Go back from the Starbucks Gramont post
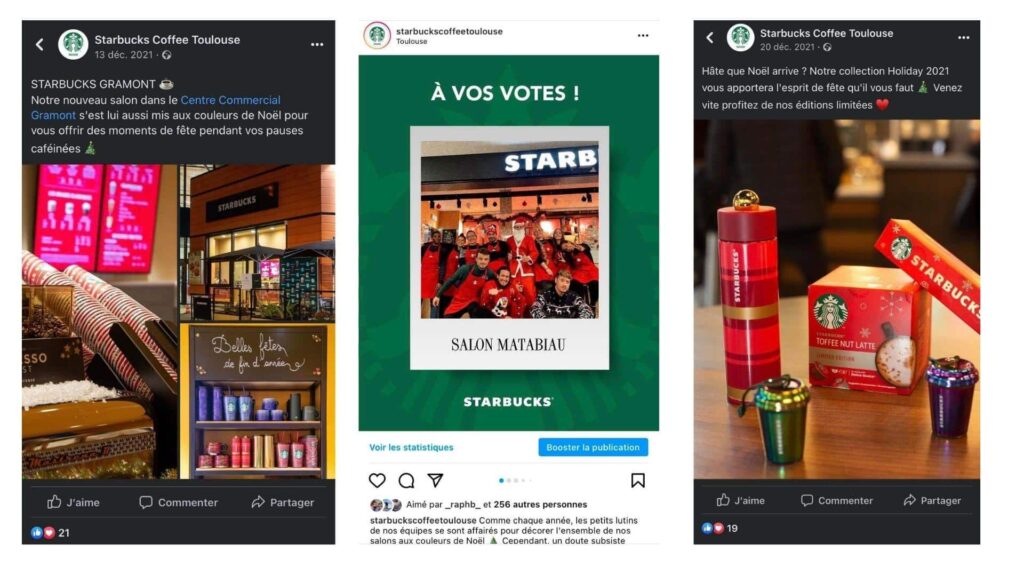The width and height of the screenshot is (1024, 576). click(40, 44)
